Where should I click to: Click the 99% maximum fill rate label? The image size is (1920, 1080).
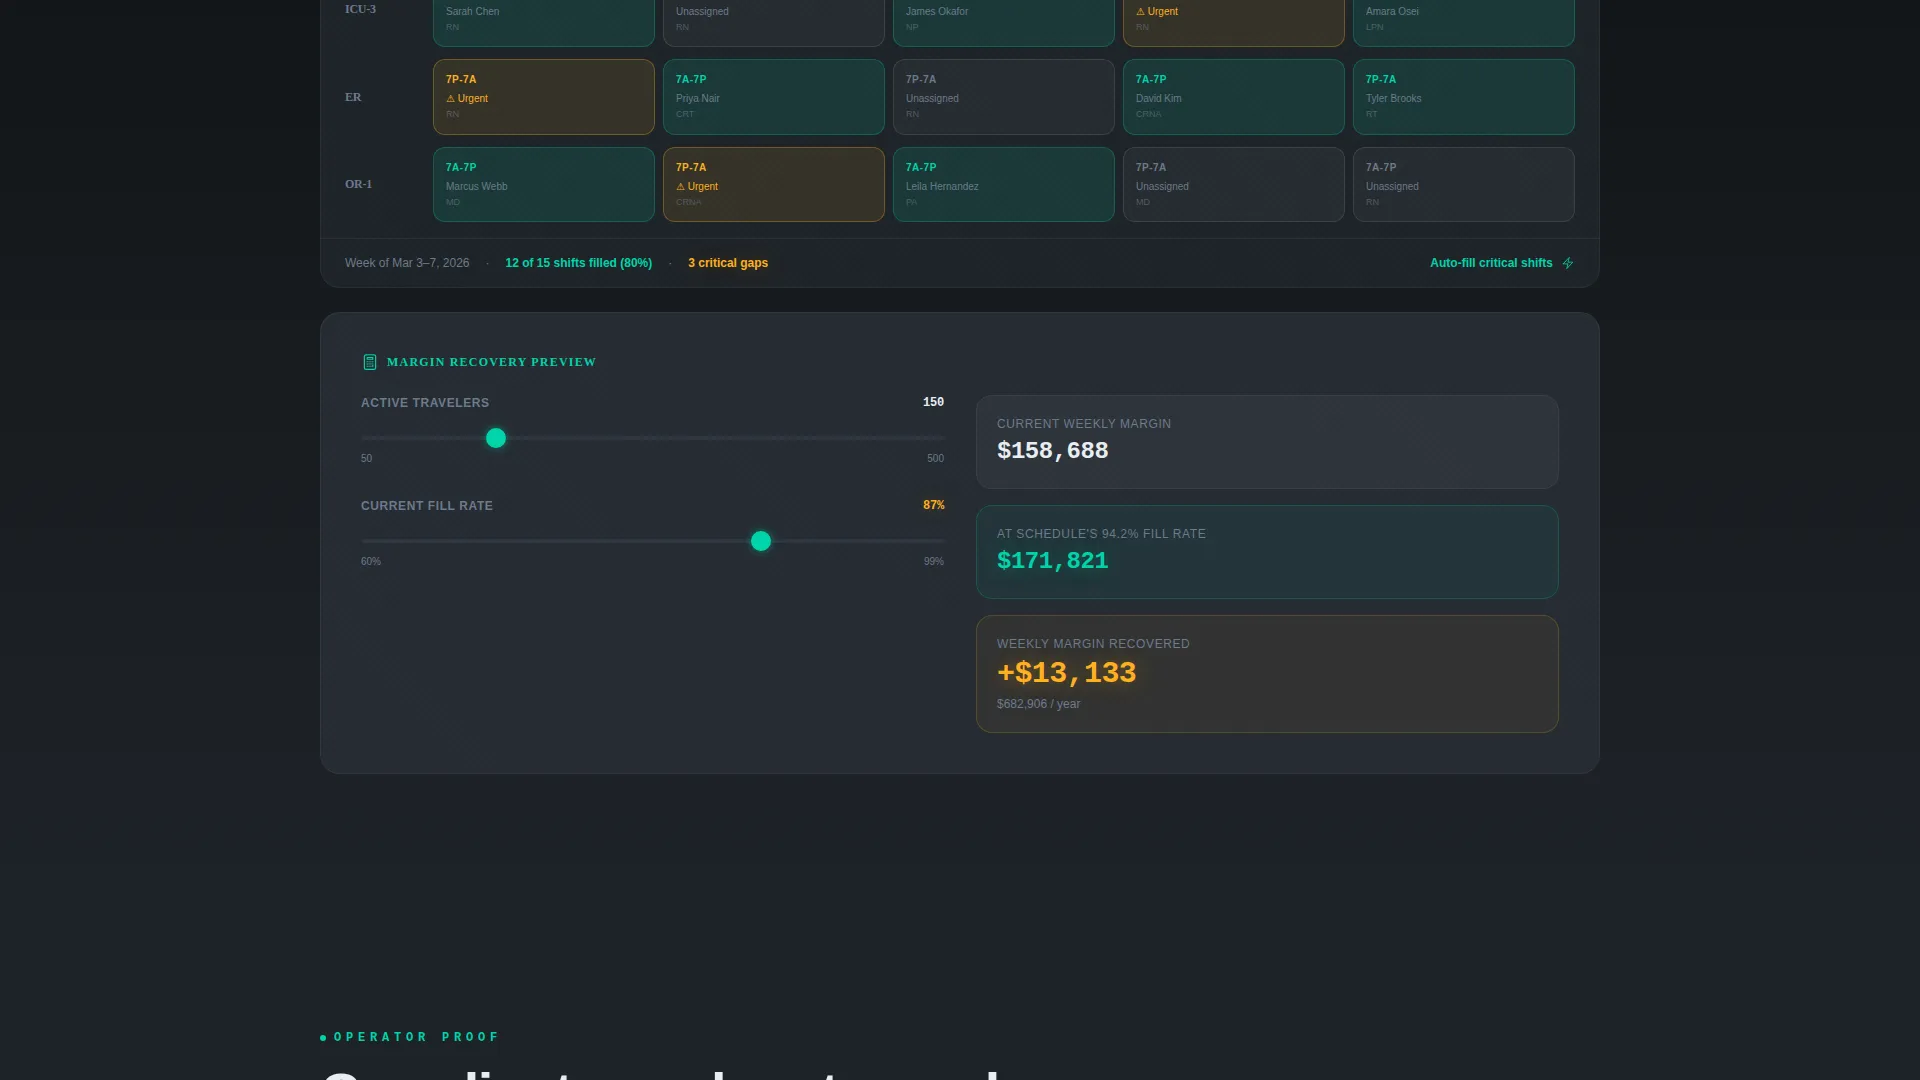click(934, 562)
